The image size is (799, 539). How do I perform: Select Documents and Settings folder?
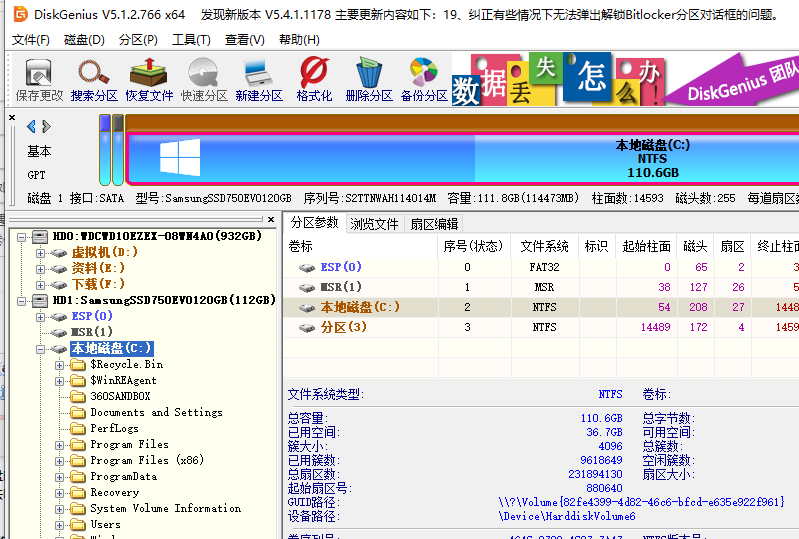tap(156, 412)
